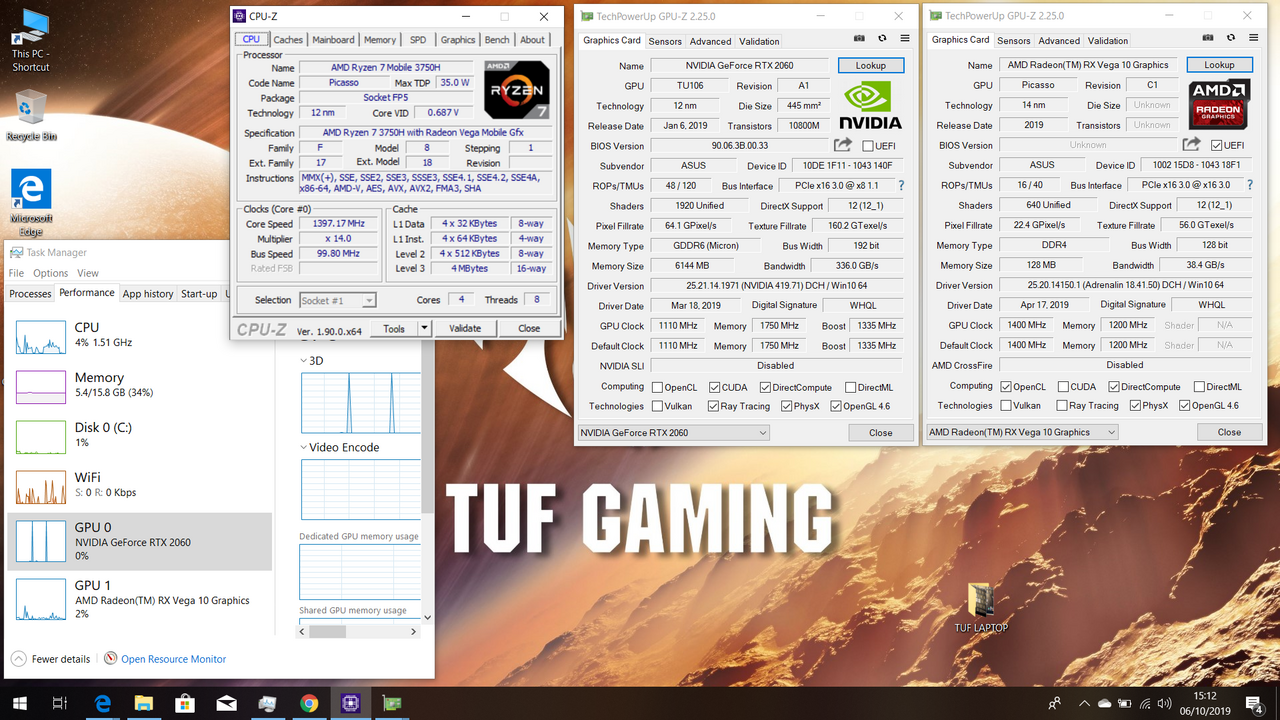This screenshot has width=1280, height=720.
Task: Open the Socket #1 selection dropdown in CPU-Z
Action: tap(338, 300)
